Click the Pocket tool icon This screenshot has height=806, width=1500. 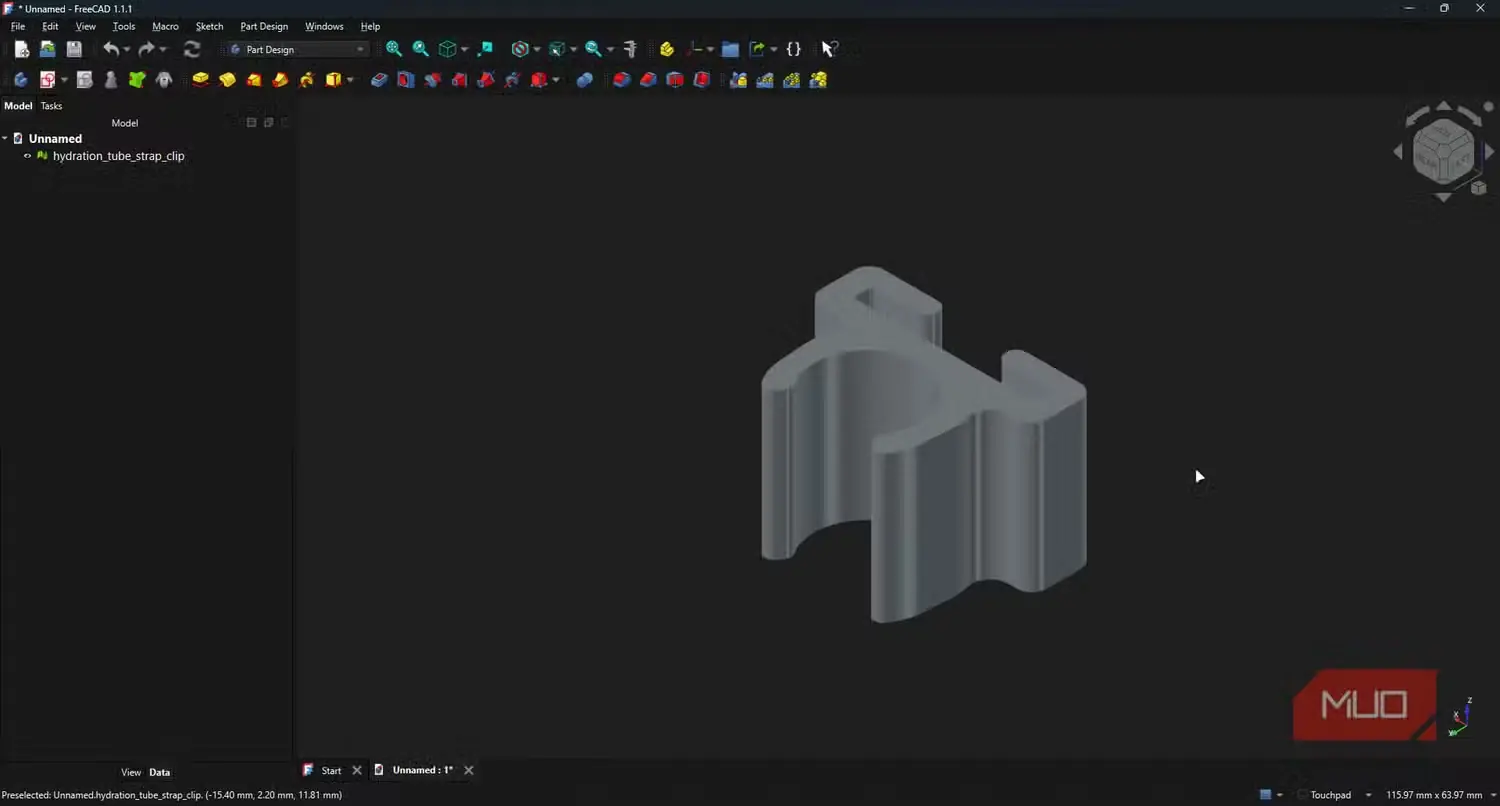pyautogui.click(x=379, y=80)
